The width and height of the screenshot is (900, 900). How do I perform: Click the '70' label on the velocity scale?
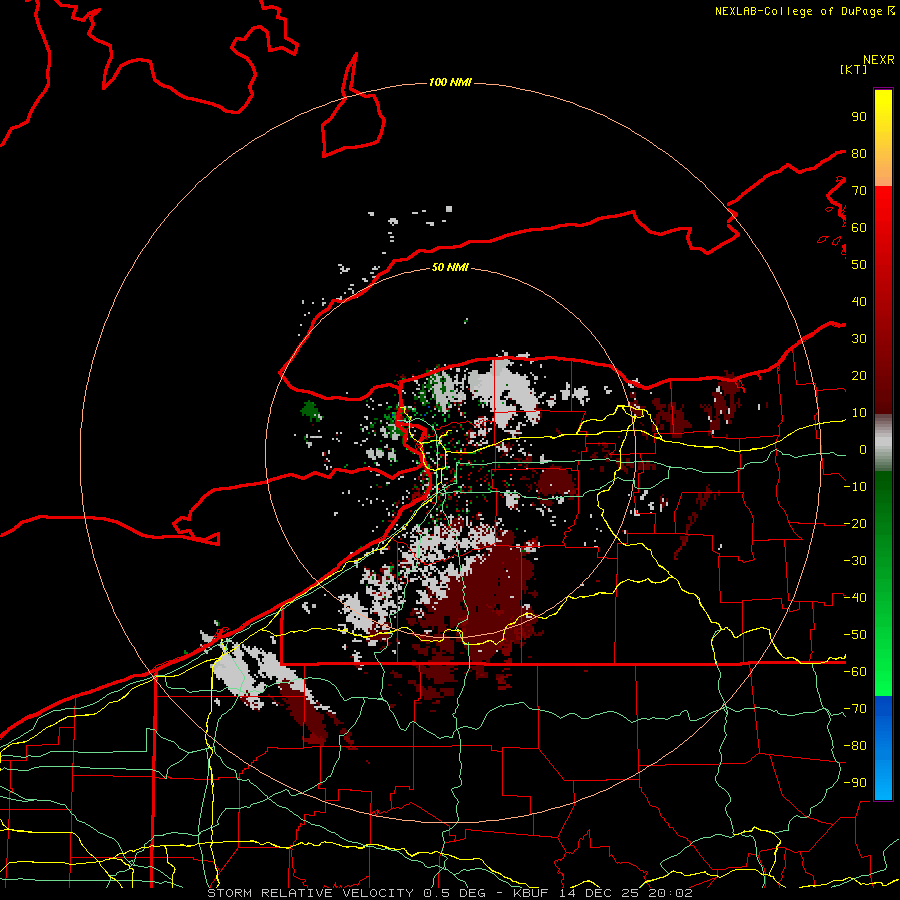[x=859, y=191]
